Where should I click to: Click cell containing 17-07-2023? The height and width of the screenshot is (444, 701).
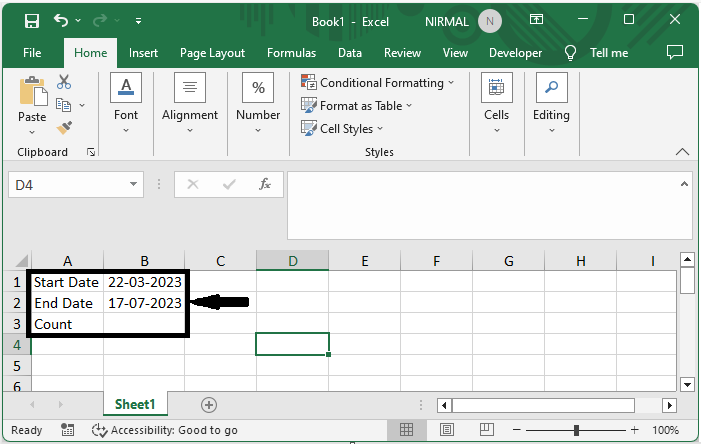click(144, 303)
